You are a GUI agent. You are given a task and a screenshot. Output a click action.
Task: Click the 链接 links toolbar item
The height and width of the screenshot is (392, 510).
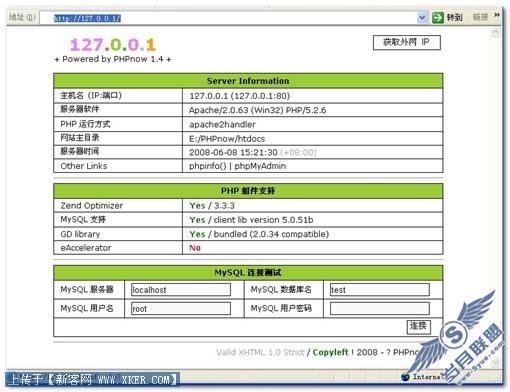pyautogui.click(x=480, y=17)
